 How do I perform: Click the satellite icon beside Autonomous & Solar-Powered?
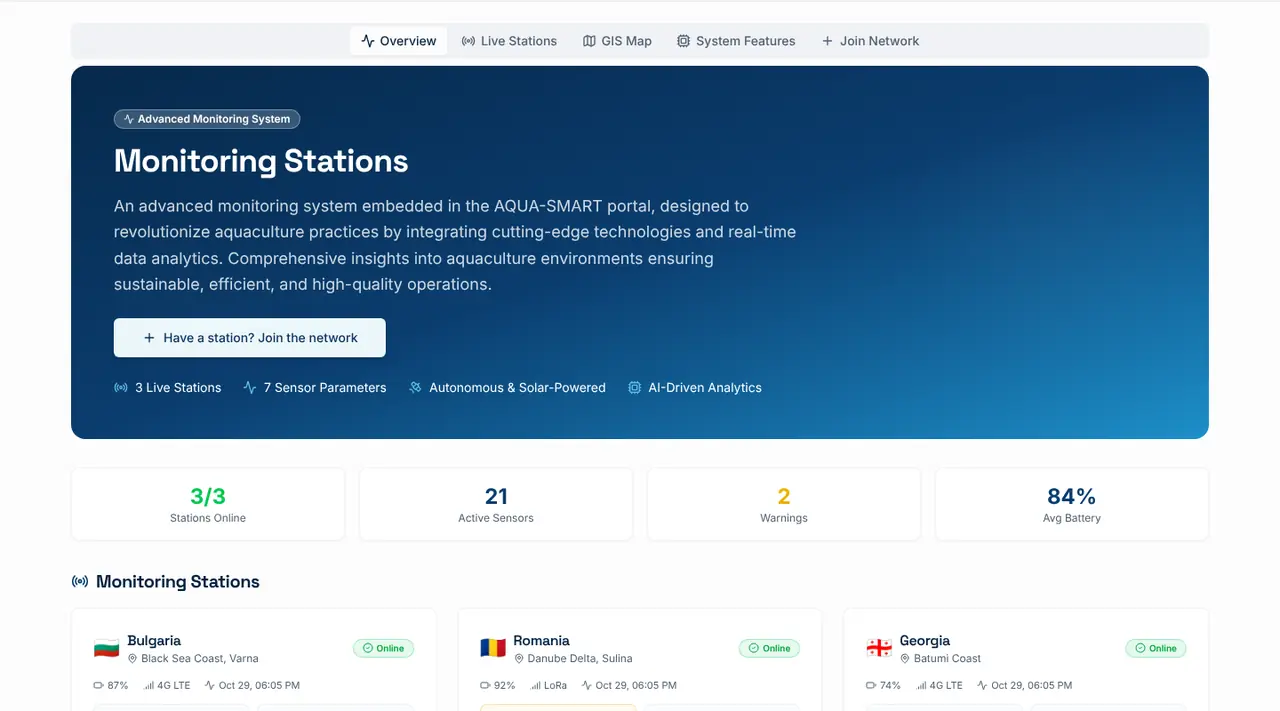(415, 387)
